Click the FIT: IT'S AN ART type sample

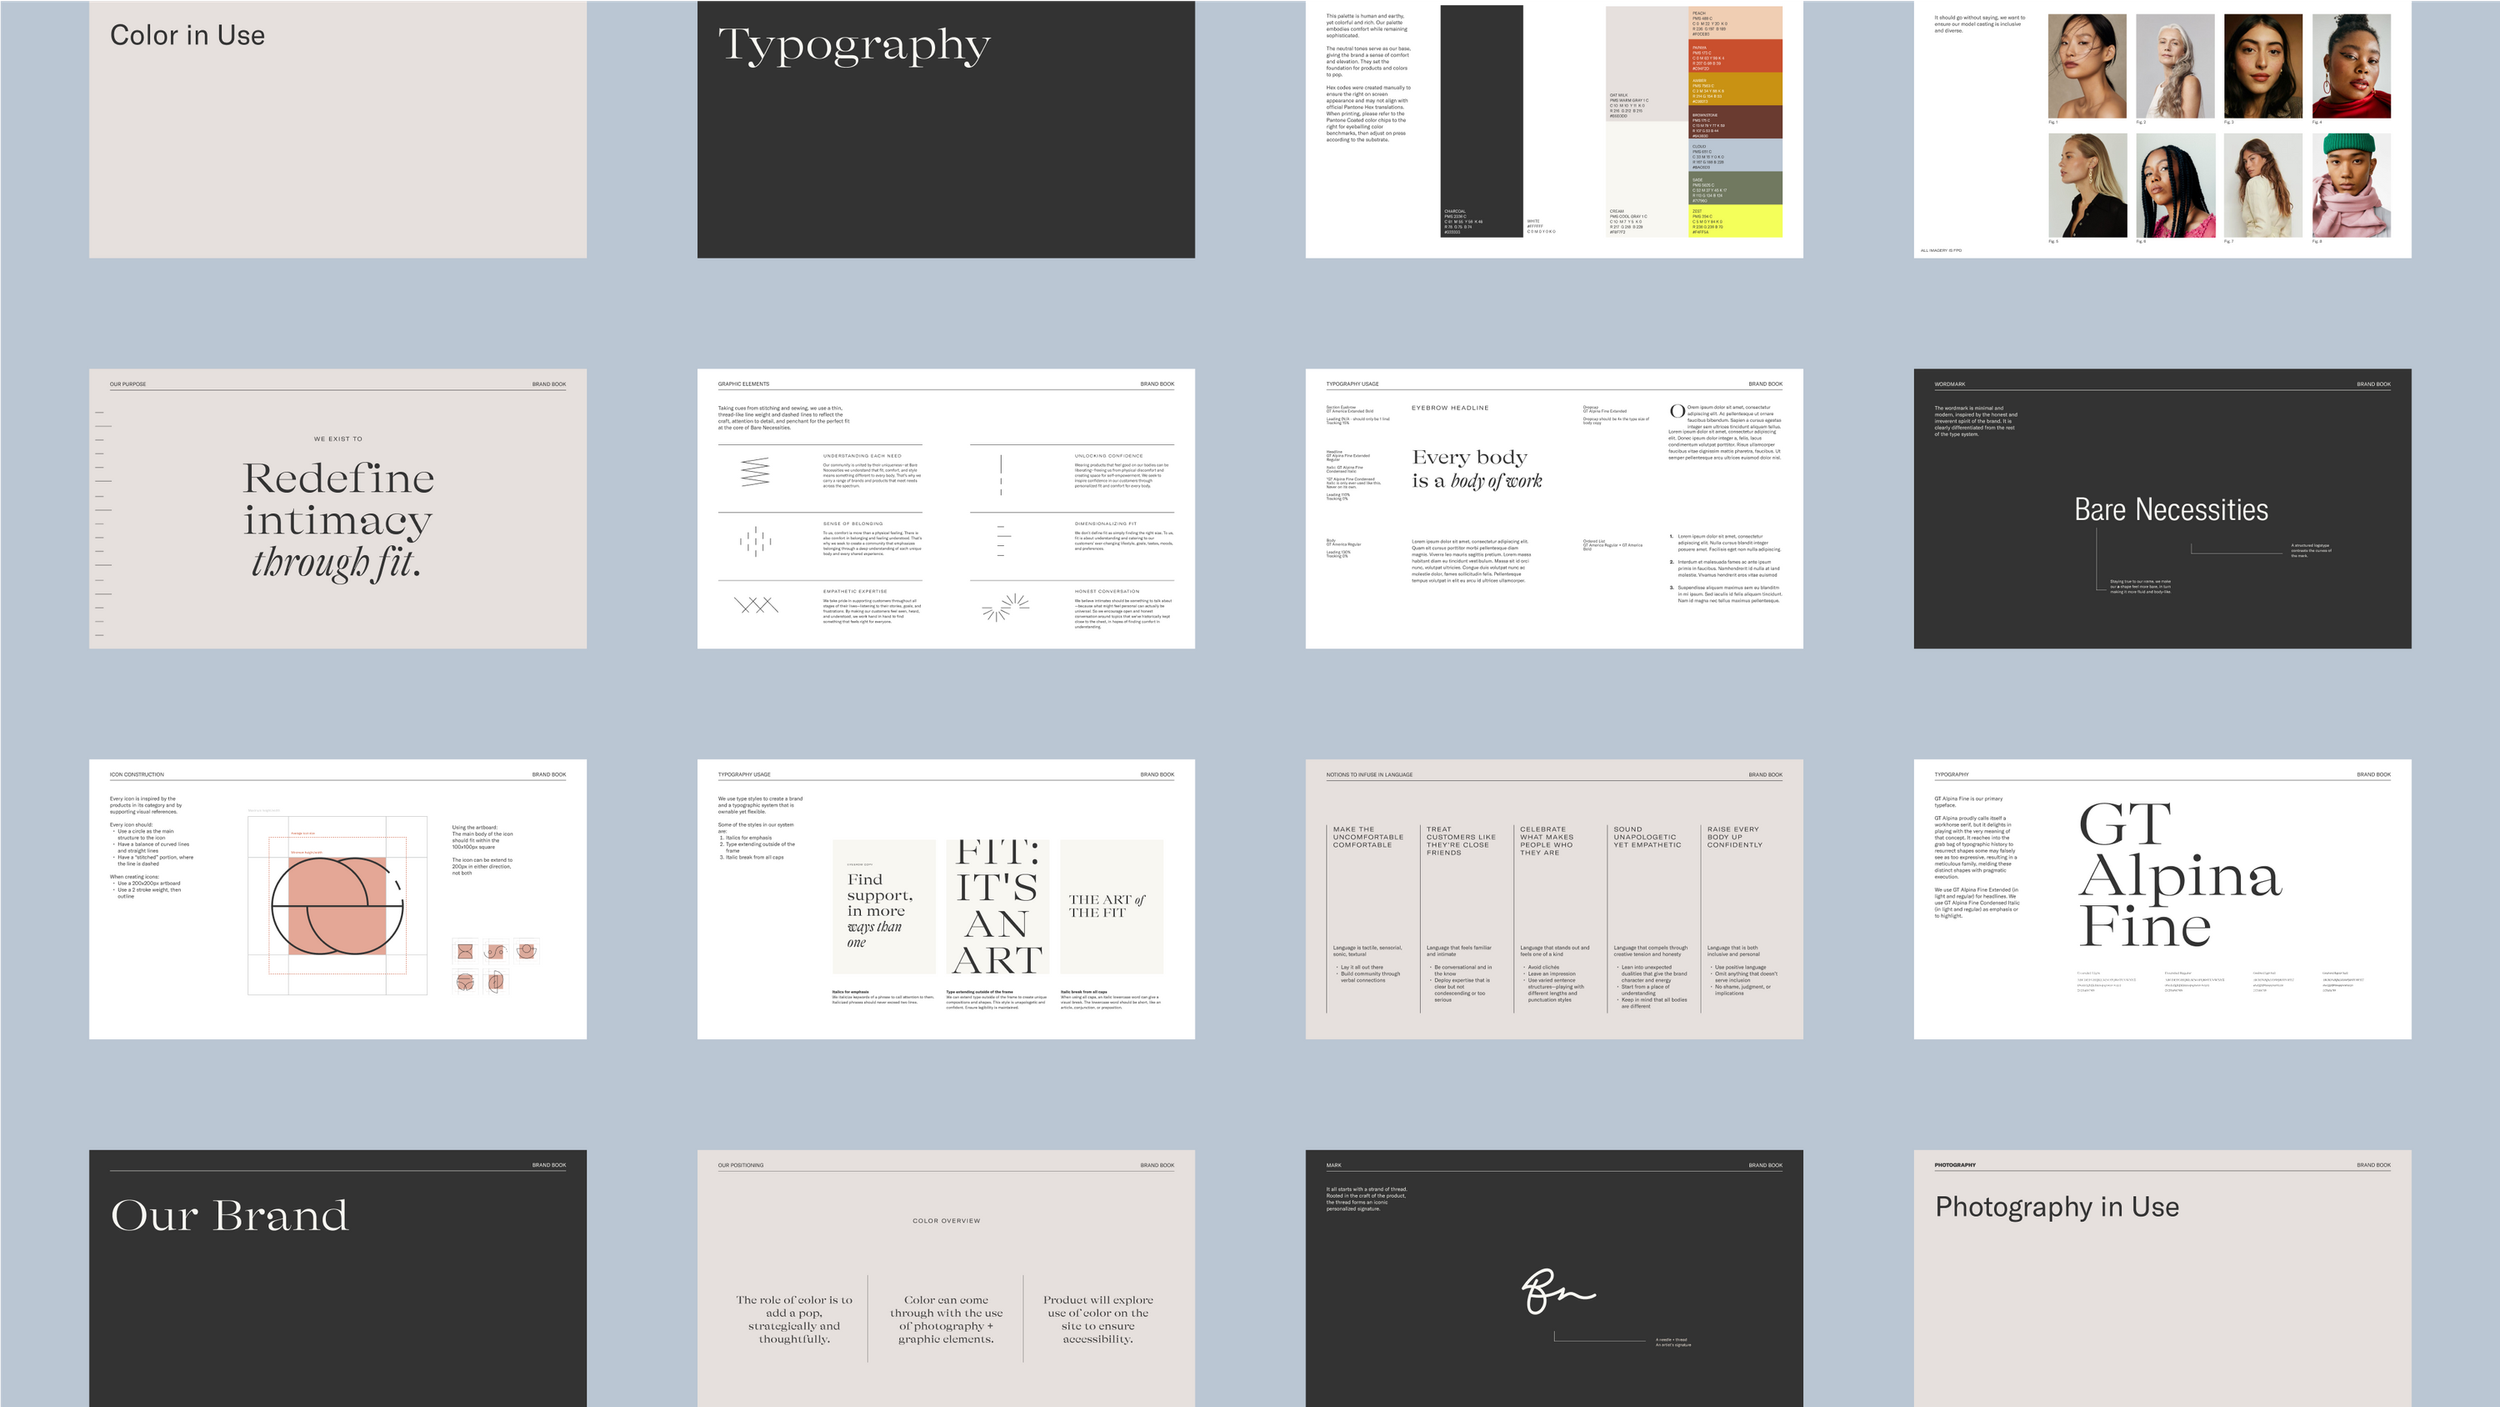click(x=997, y=906)
